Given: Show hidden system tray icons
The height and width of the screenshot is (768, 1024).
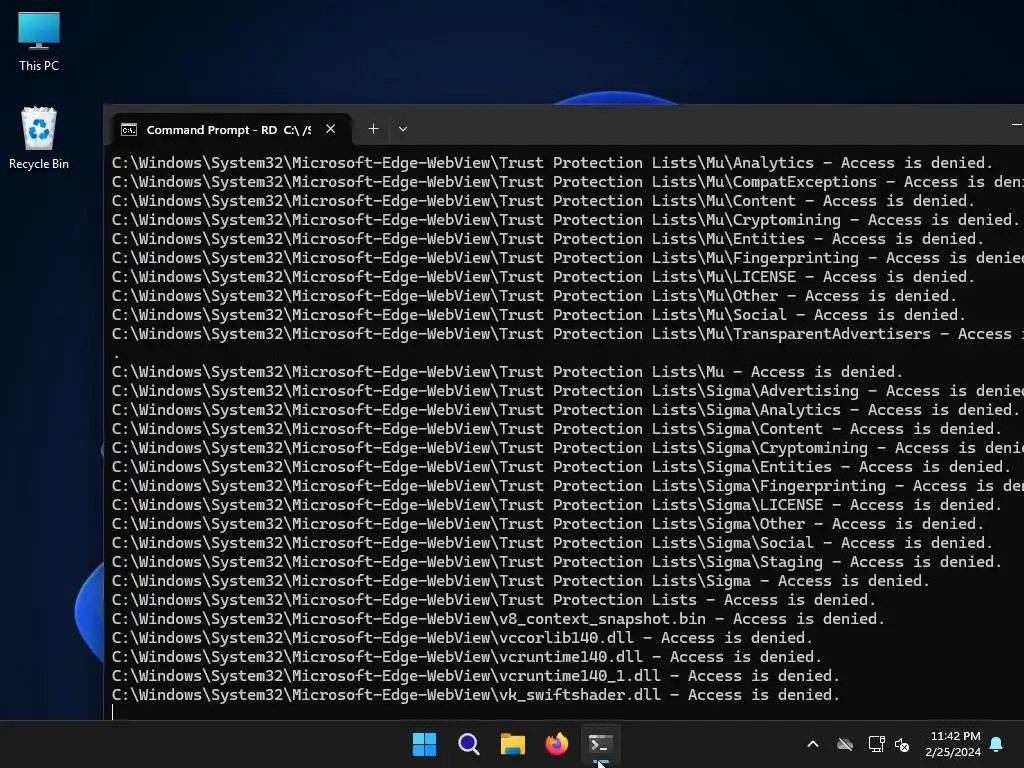Looking at the screenshot, I should 813,744.
